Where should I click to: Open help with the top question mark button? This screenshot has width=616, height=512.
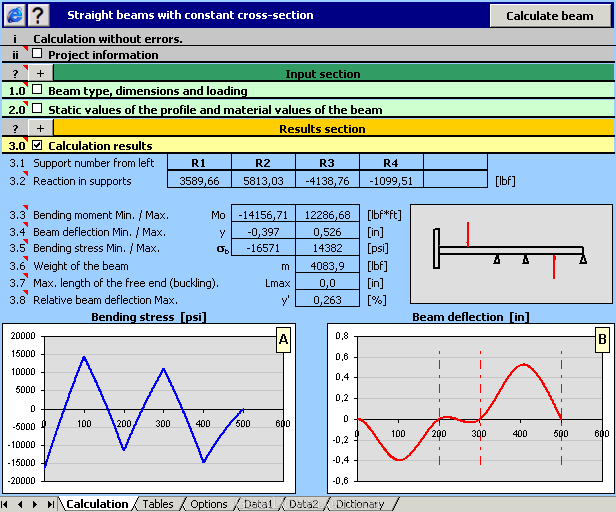pos(38,15)
